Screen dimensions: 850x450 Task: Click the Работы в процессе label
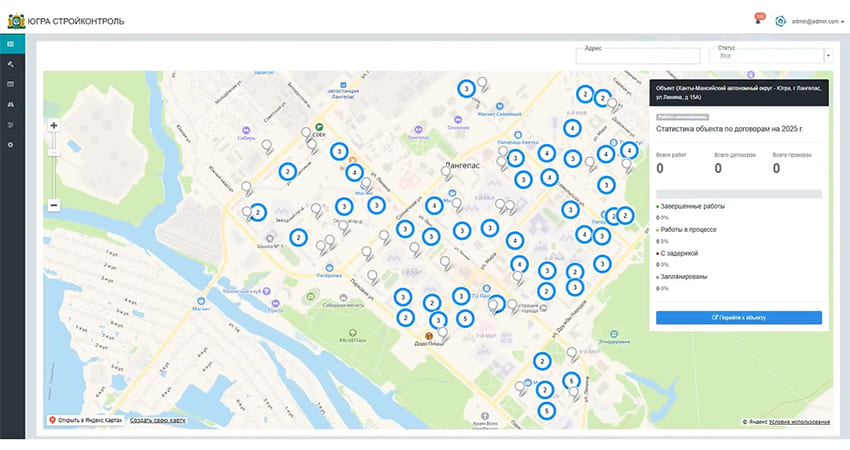(688, 230)
